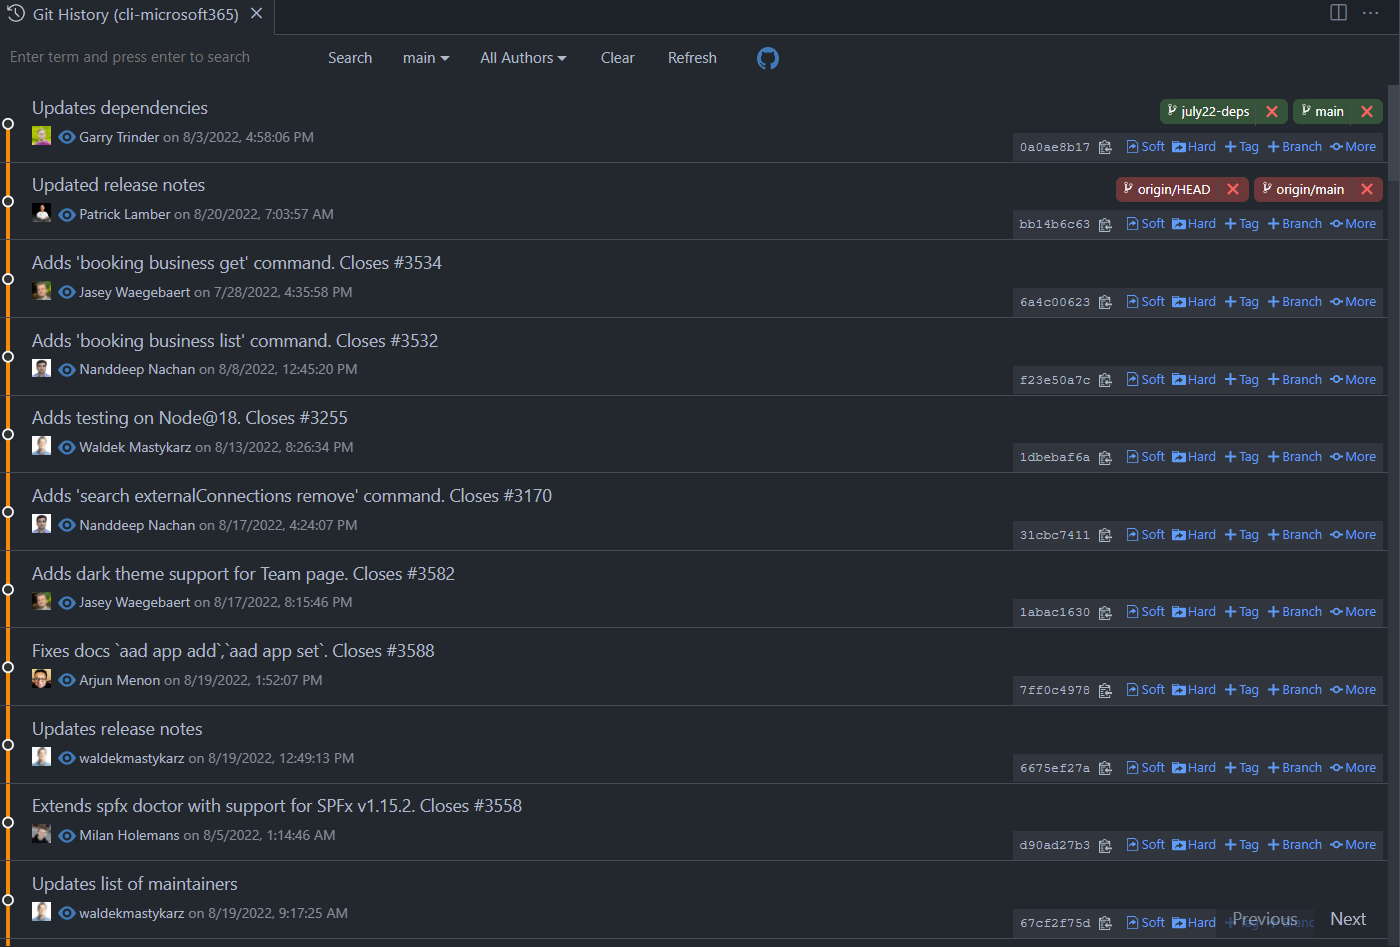Copy commit hash d90ad27b3 to clipboard

pyautogui.click(x=1105, y=846)
